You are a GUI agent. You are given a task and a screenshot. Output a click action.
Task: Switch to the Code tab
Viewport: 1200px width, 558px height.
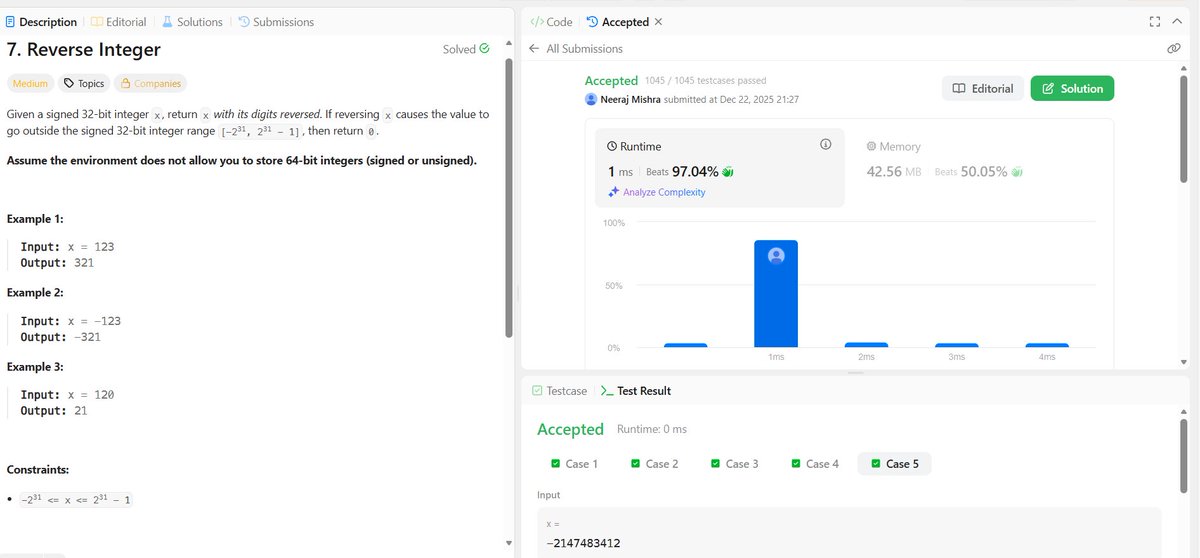551,22
